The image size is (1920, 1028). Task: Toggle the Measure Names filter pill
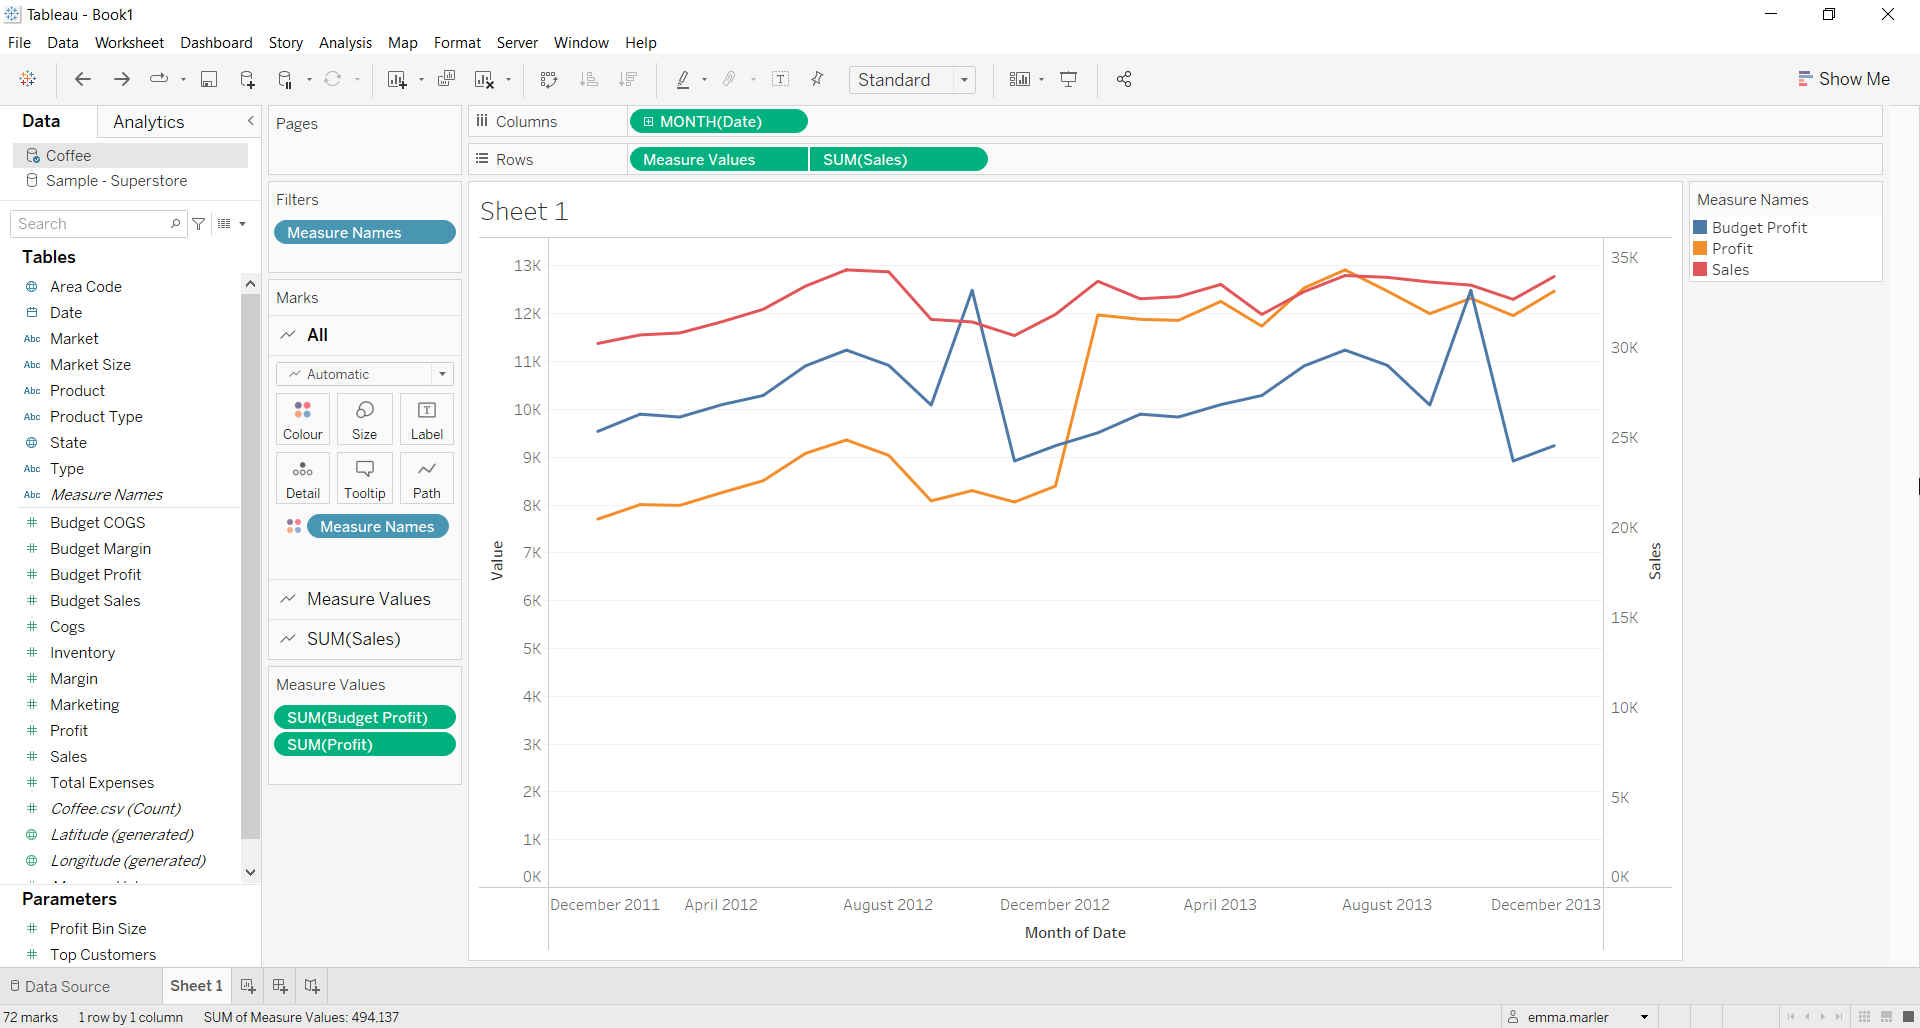point(364,232)
